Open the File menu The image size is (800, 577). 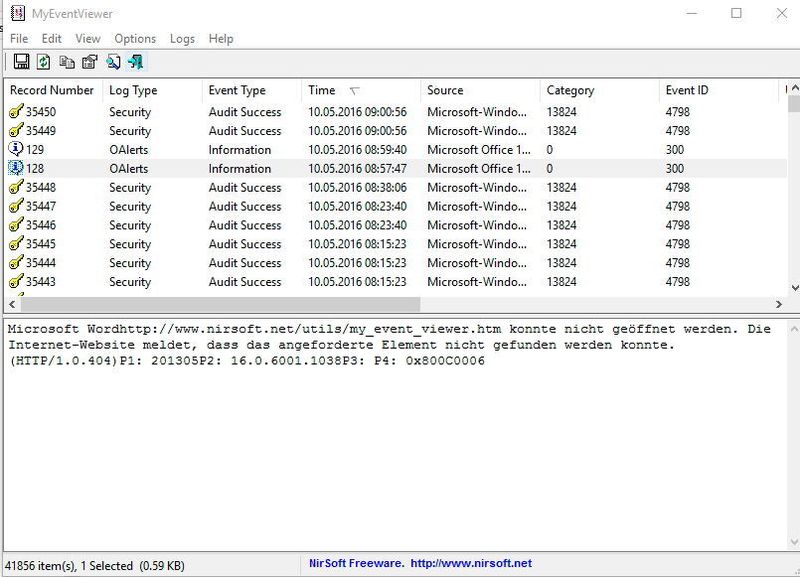[x=18, y=38]
